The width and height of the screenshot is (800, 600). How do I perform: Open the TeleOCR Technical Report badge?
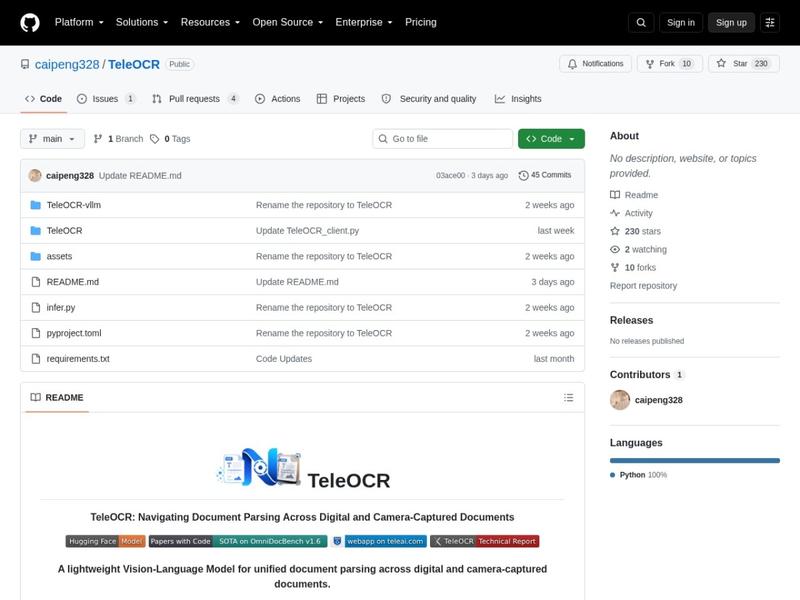(485, 541)
